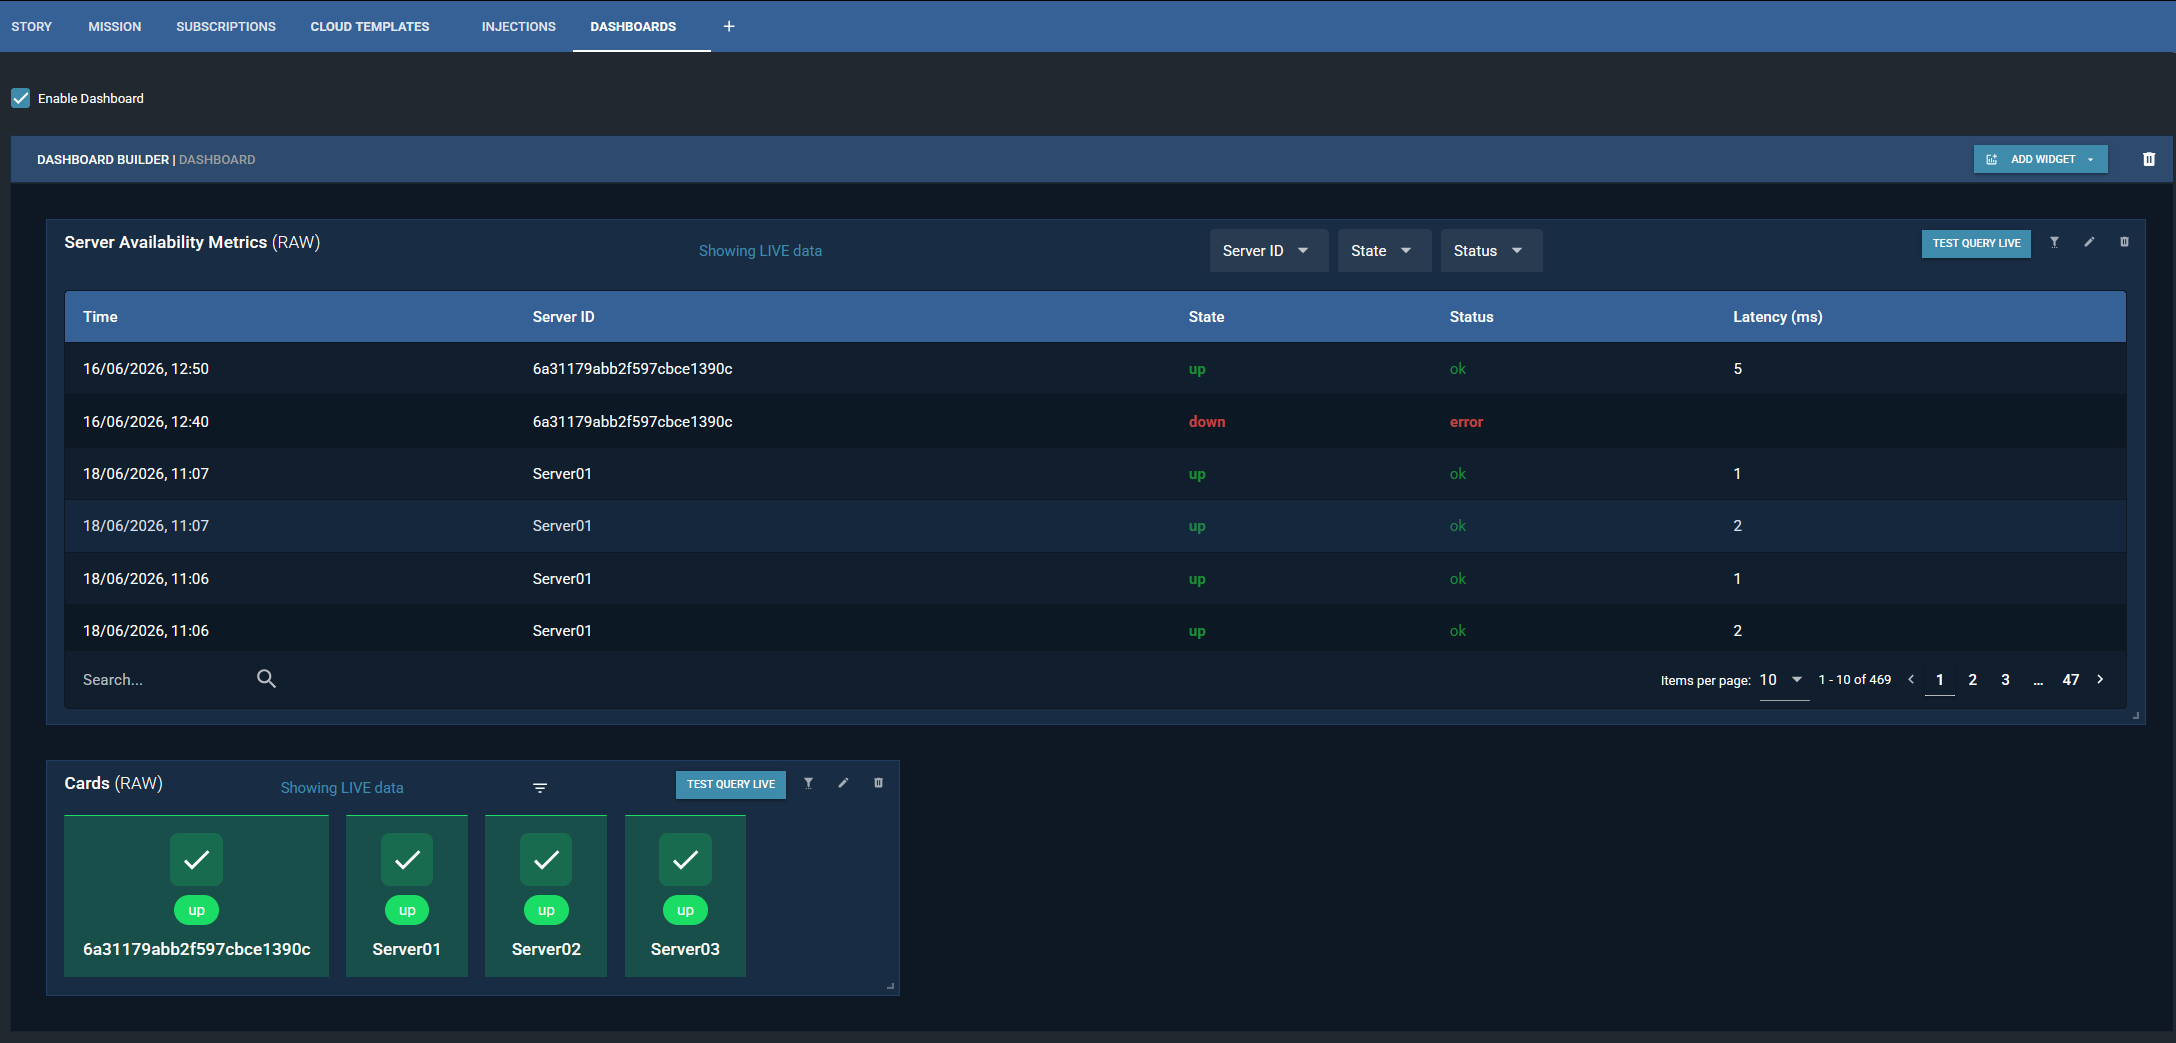Open the Add Widget dropdown

point(2040,159)
